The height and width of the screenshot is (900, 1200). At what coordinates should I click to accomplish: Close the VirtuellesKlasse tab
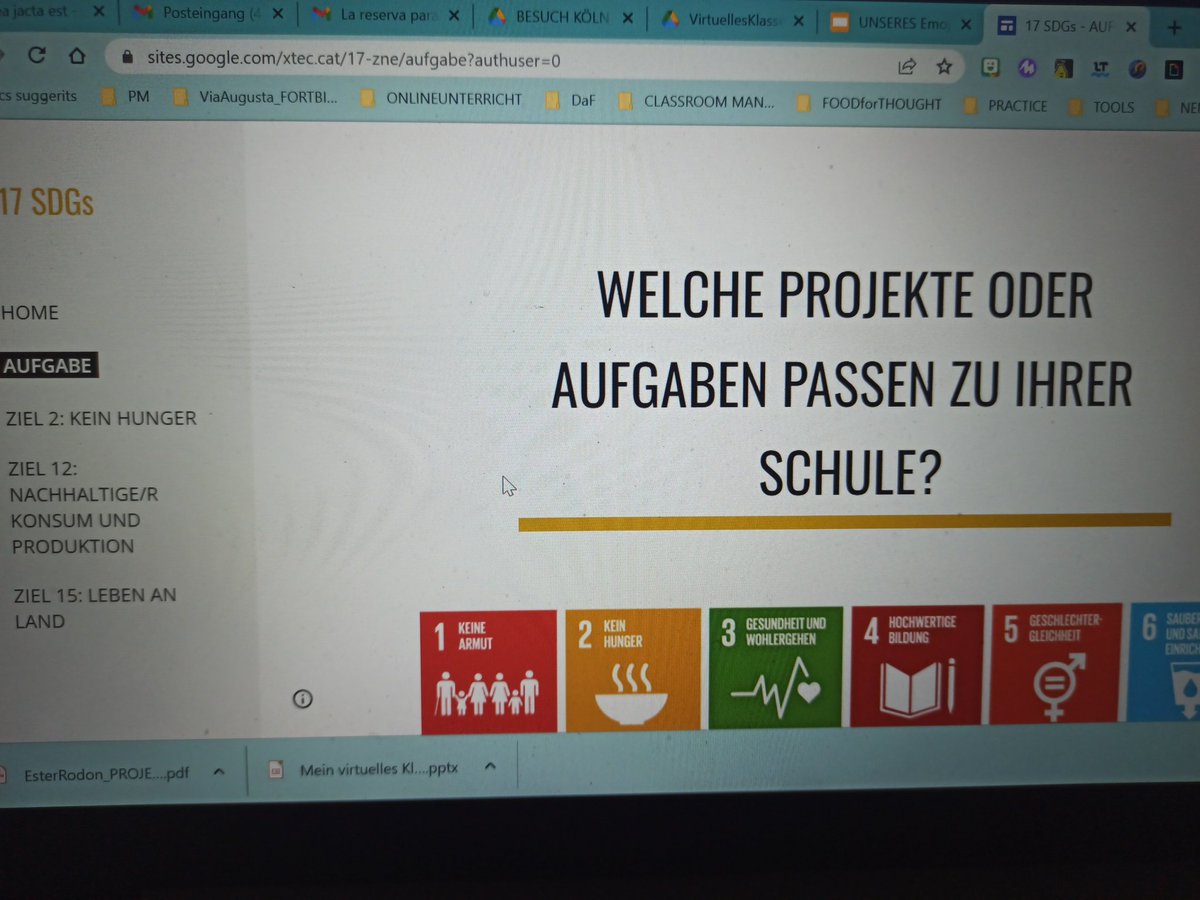pyautogui.click(x=800, y=19)
